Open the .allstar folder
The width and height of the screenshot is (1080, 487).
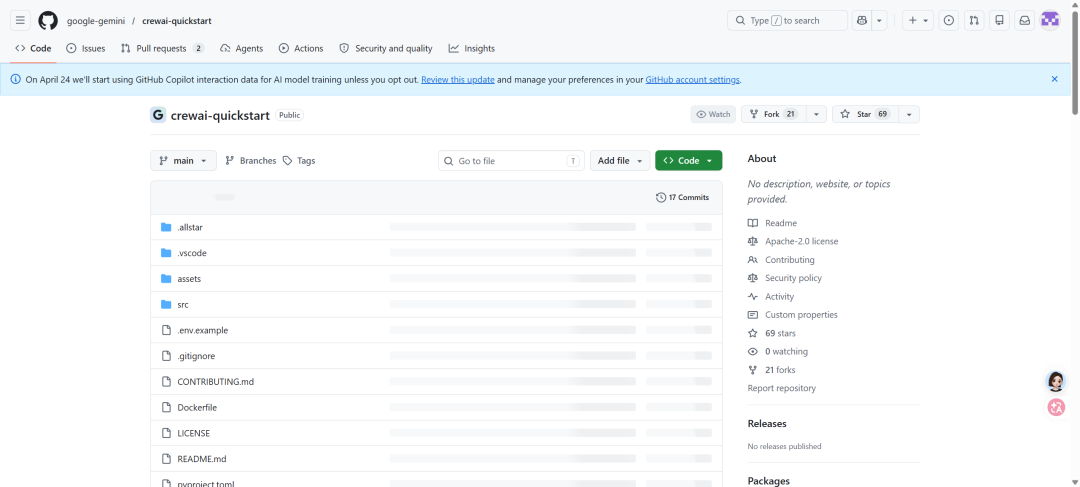tap(189, 227)
